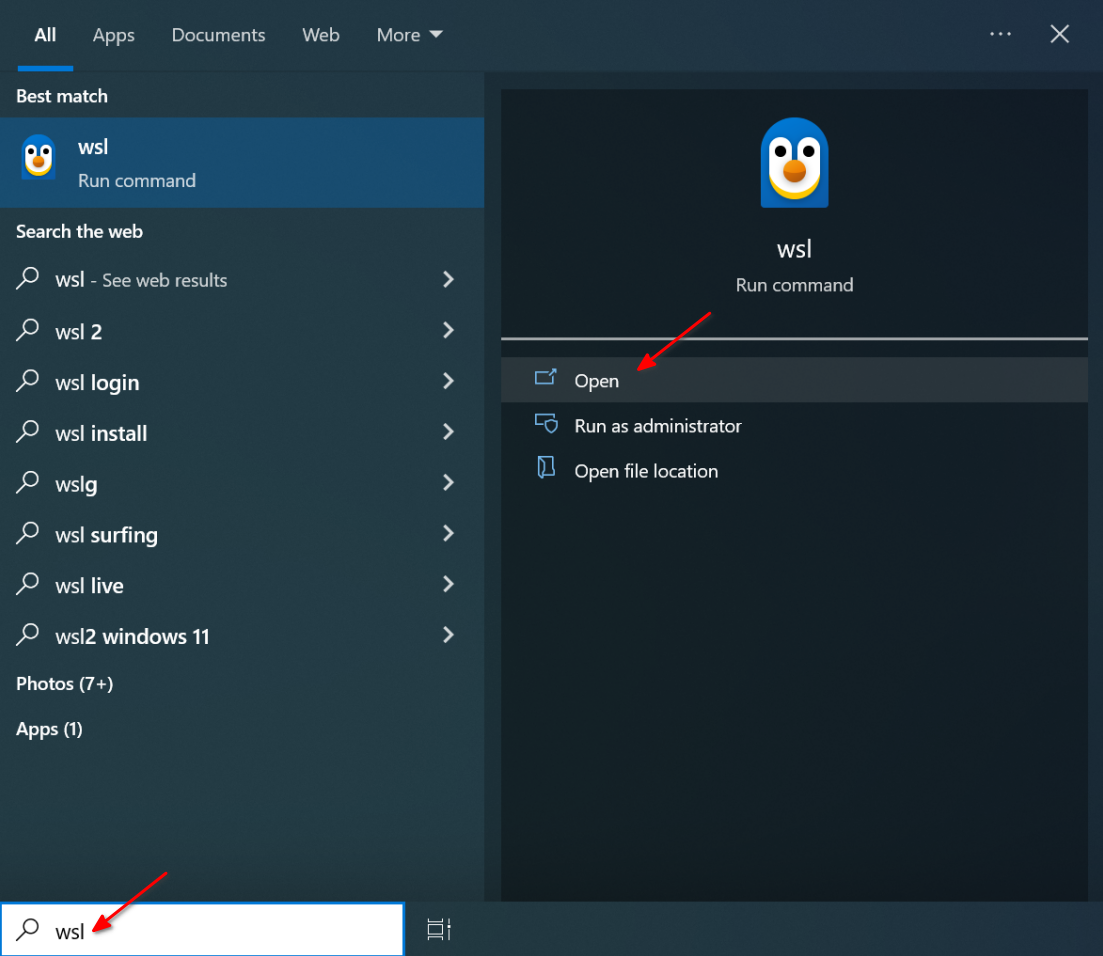Click the search-with-screenshot icon beside the search box
1103x956 pixels.
(x=439, y=929)
